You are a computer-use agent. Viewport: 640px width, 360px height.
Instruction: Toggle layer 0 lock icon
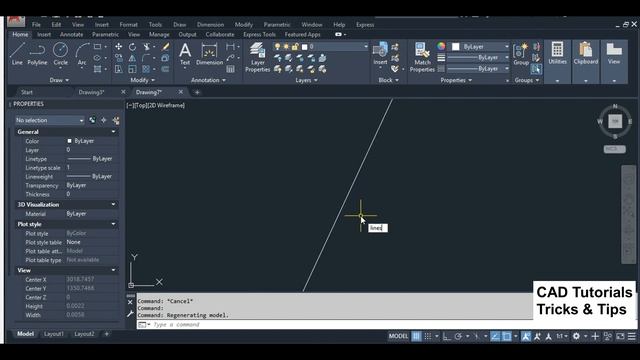point(295,47)
